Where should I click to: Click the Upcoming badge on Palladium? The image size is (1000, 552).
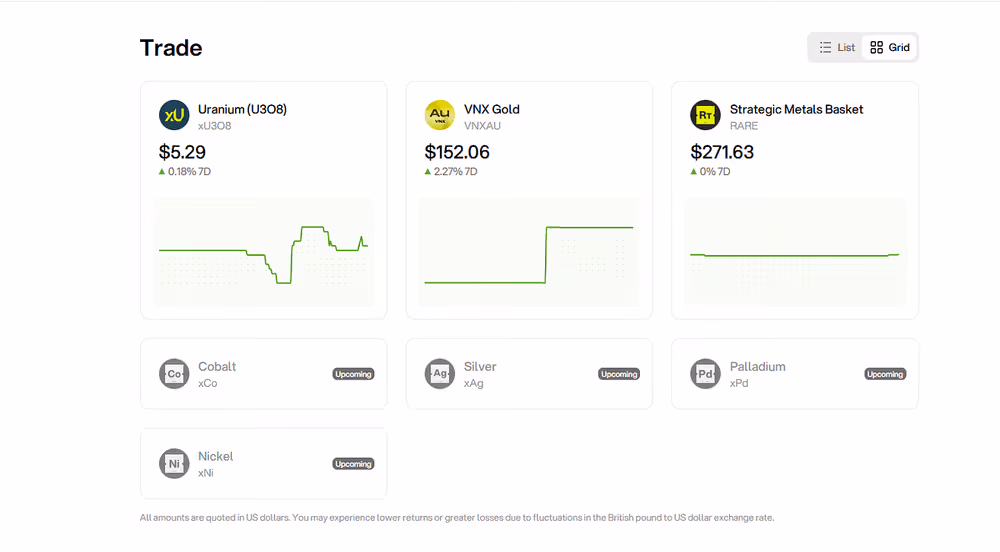(885, 374)
